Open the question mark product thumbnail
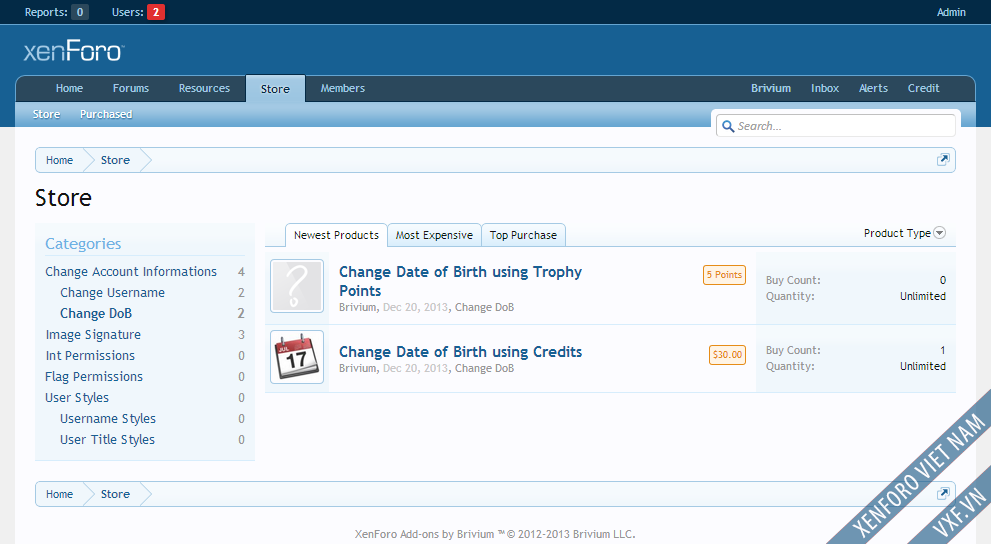Viewport: 991px width, 544px height. pyautogui.click(x=297, y=286)
